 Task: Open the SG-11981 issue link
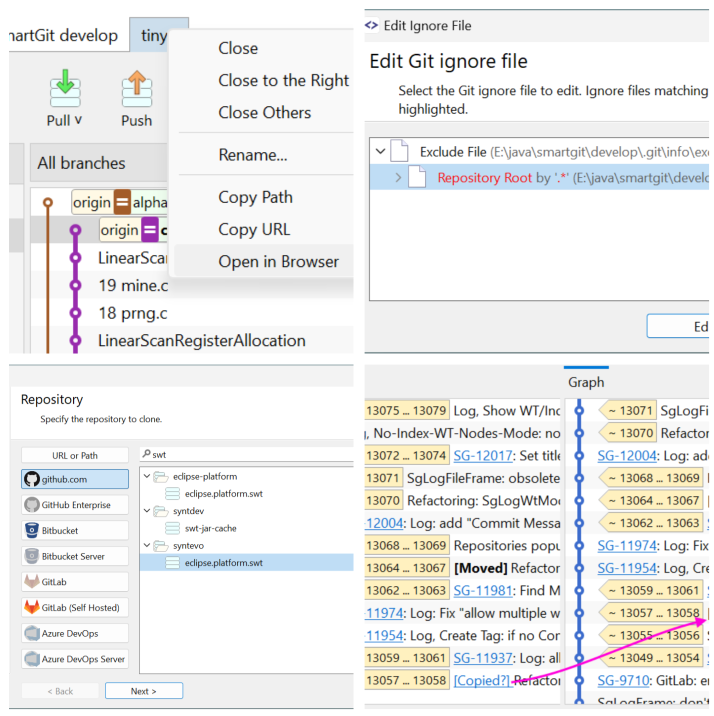click(483, 590)
